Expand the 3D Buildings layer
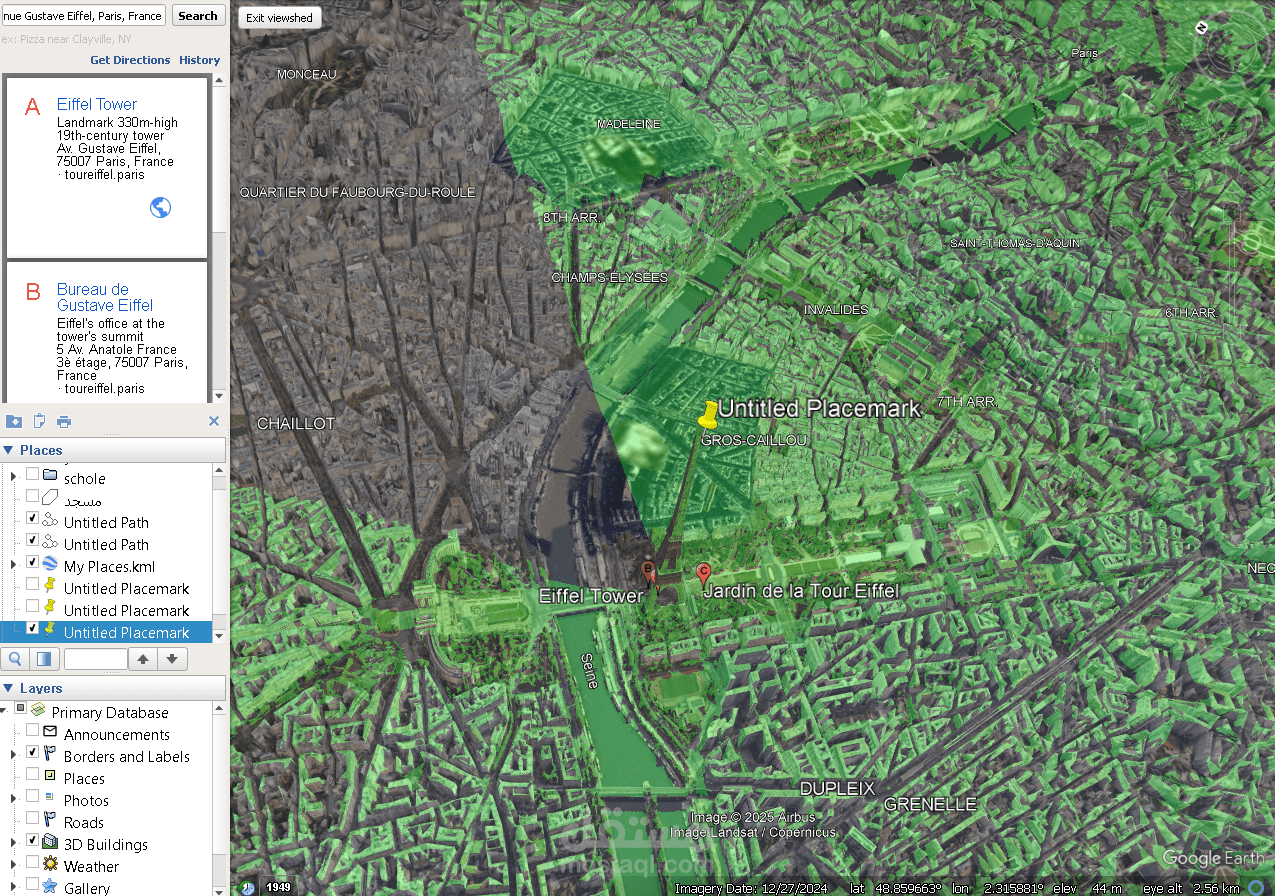 pyautogui.click(x=14, y=843)
